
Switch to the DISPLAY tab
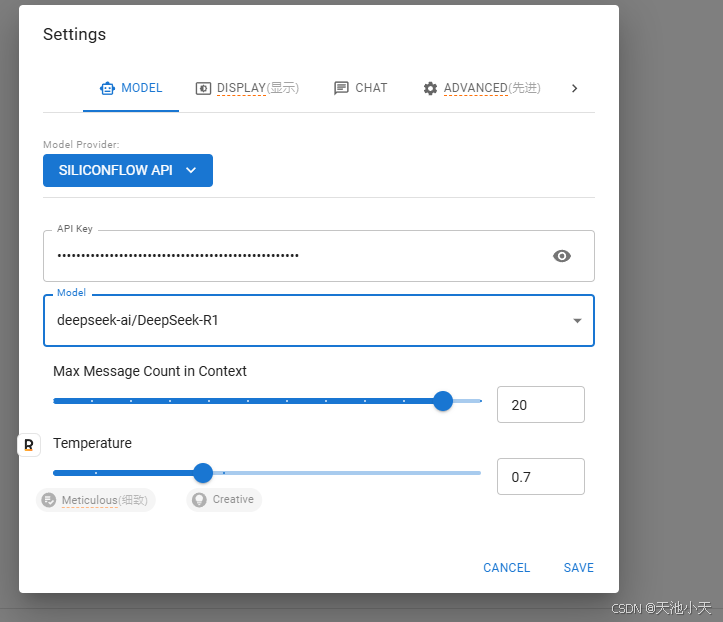click(x=248, y=88)
